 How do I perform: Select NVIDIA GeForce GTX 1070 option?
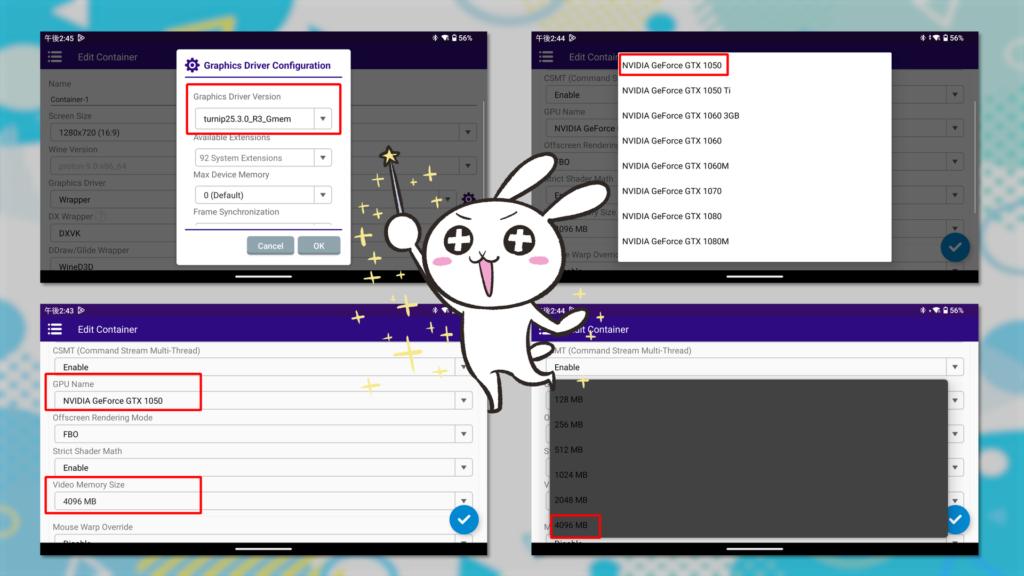[754, 191]
